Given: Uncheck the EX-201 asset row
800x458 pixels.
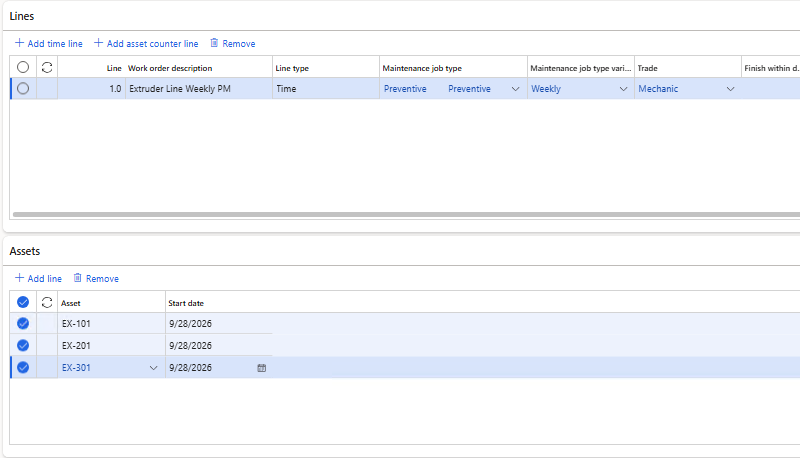Looking at the screenshot, I should point(23,346).
